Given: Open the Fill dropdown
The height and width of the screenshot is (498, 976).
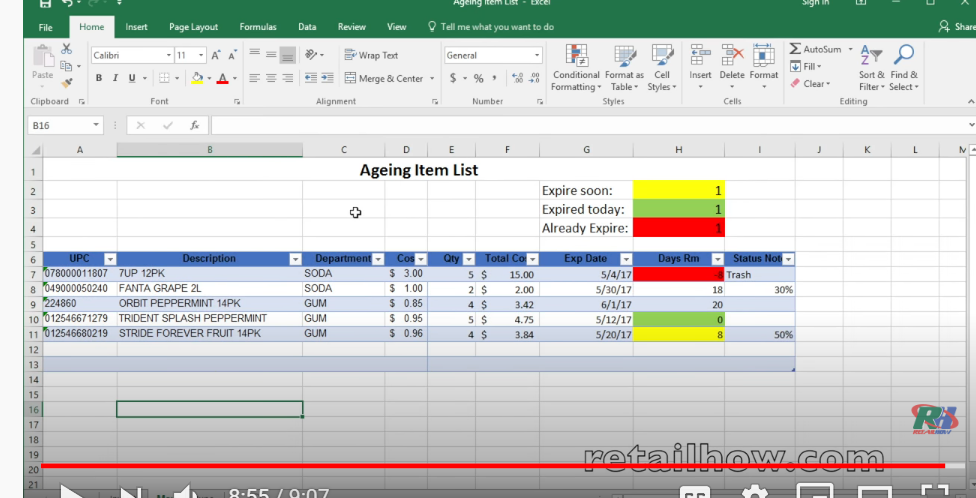Looking at the screenshot, I should (805, 67).
